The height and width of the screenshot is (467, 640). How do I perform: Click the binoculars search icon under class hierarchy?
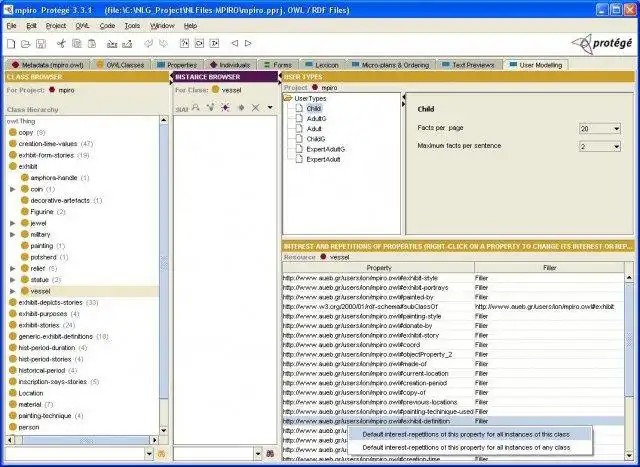coord(160,454)
